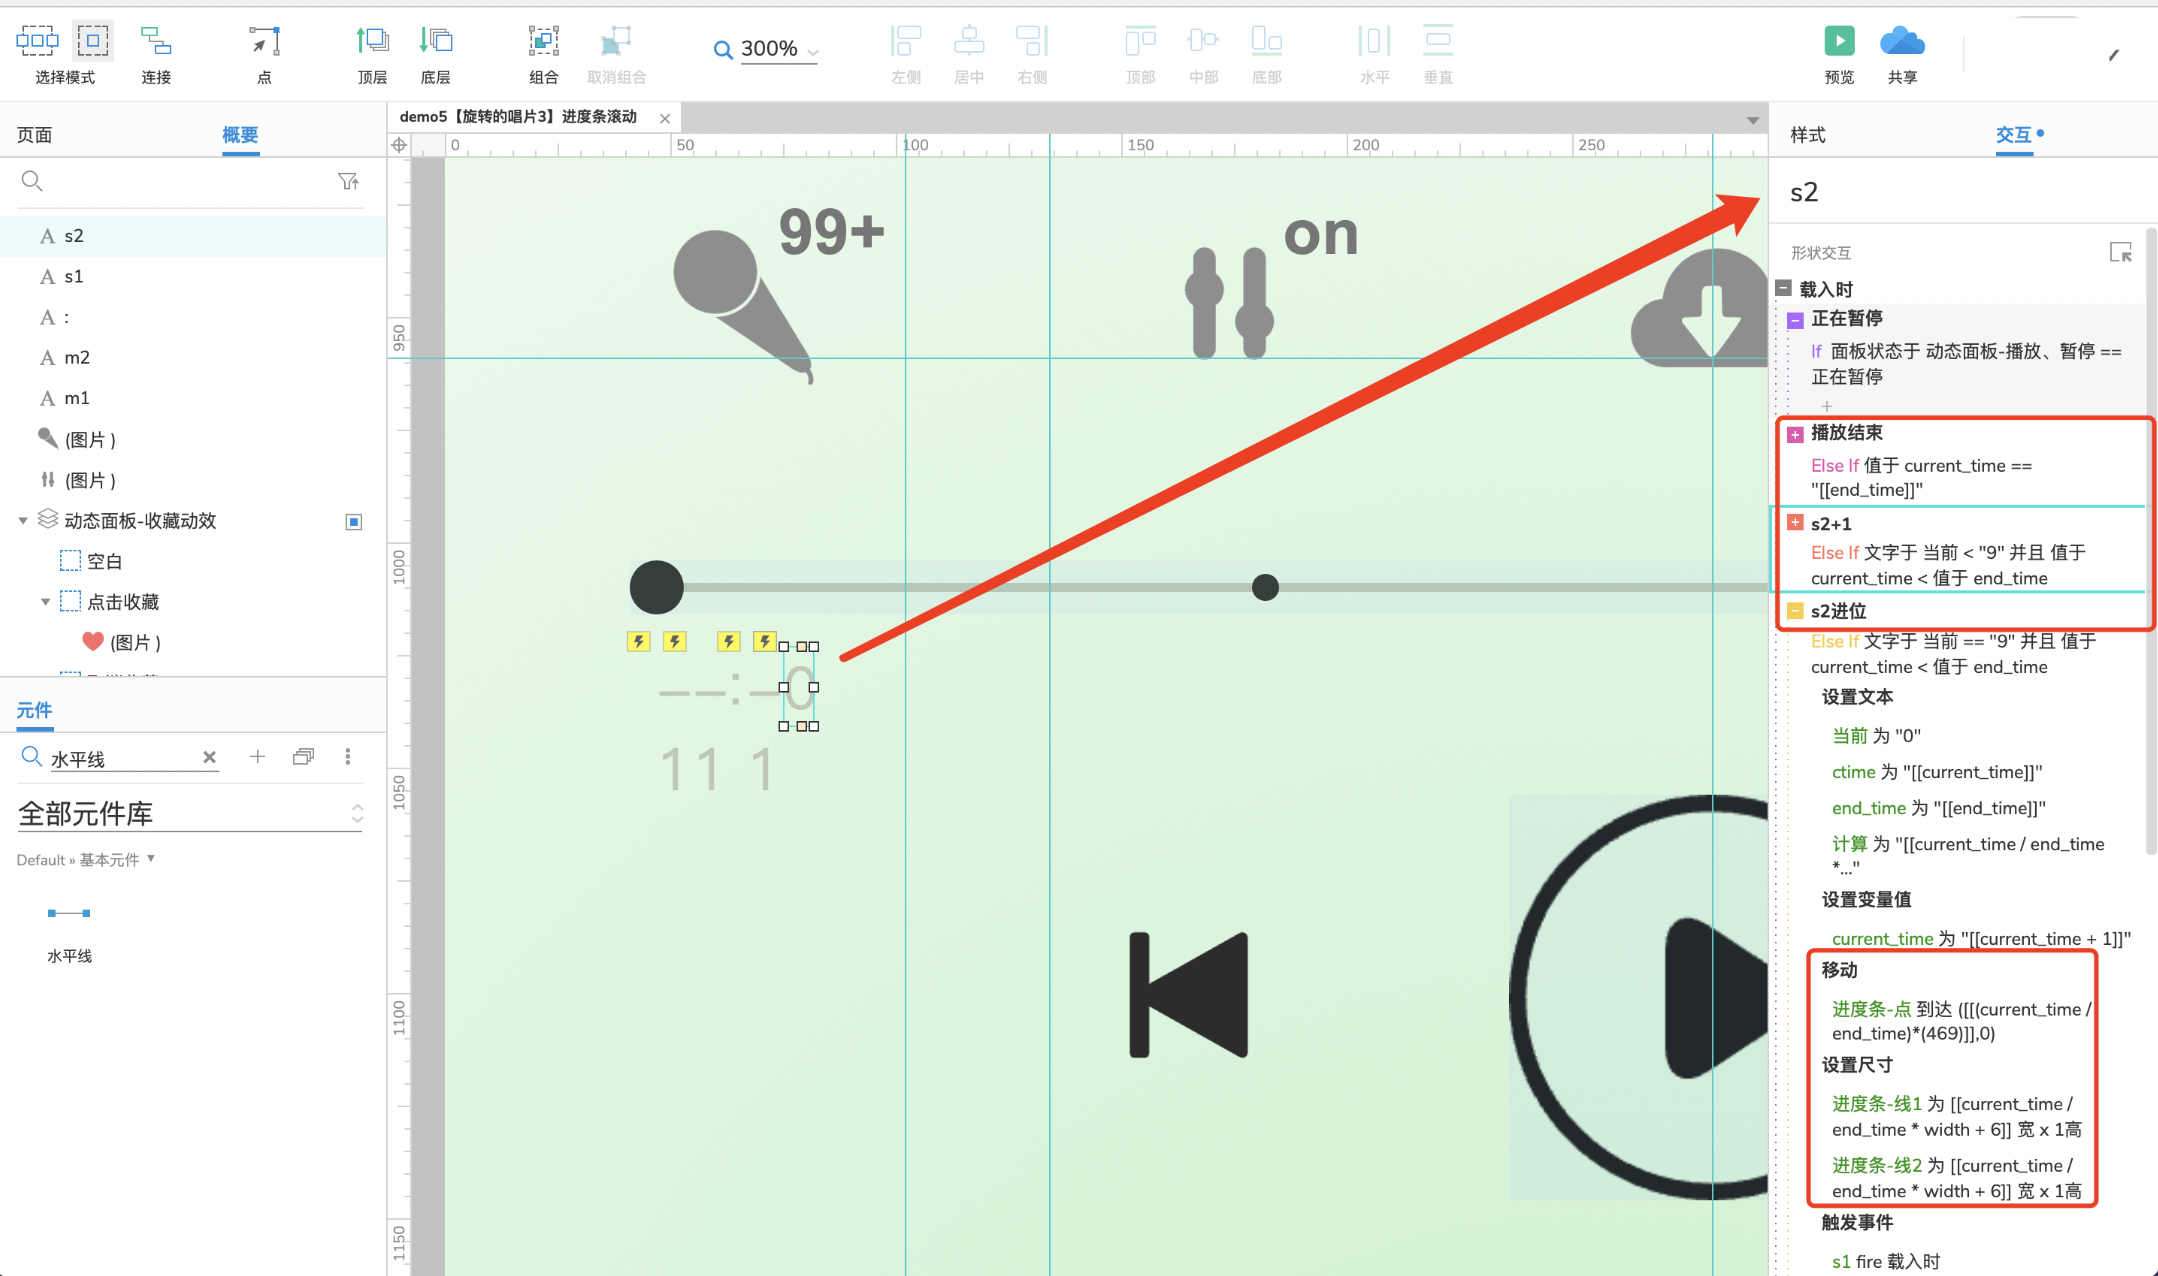The image size is (2158, 1276).
Task: Select the s1 item in outline
Action: click(73, 277)
